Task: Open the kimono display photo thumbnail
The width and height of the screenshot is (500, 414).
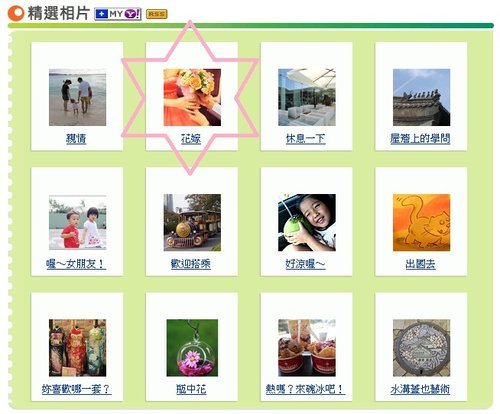Action: pyautogui.click(x=77, y=348)
